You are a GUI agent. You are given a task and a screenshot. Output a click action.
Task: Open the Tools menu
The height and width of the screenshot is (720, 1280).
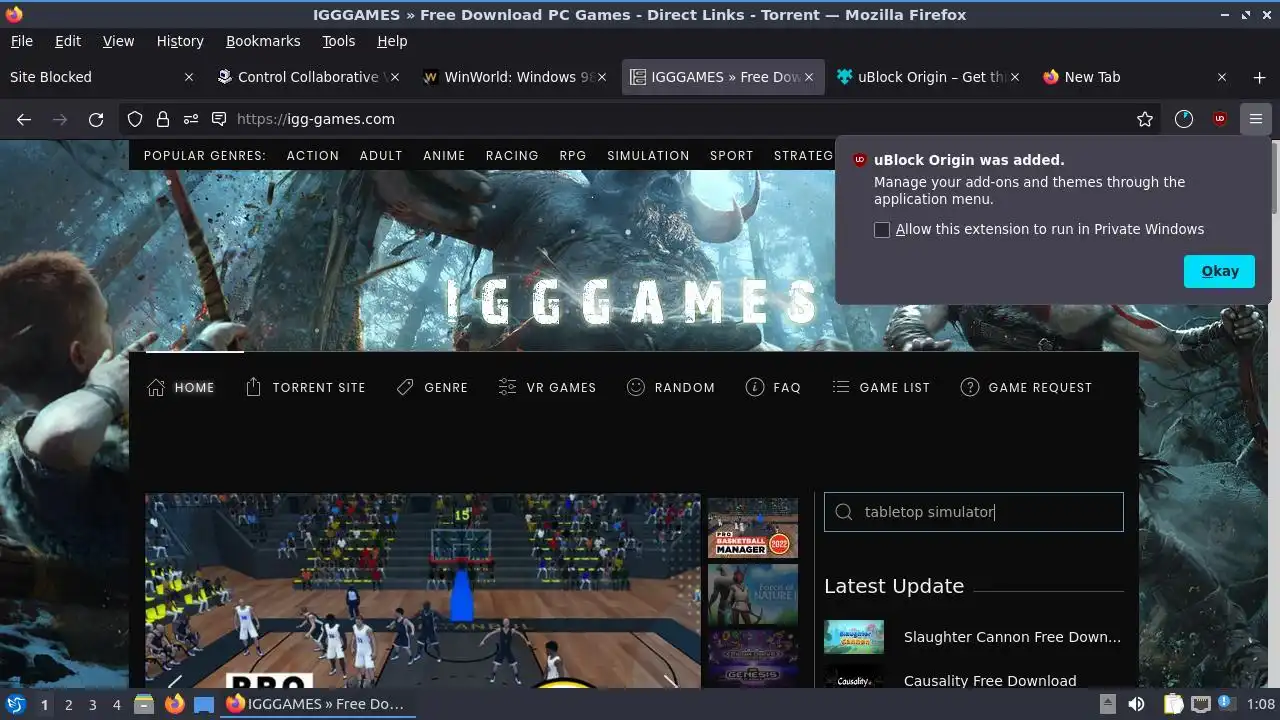click(x=338, y=41)
